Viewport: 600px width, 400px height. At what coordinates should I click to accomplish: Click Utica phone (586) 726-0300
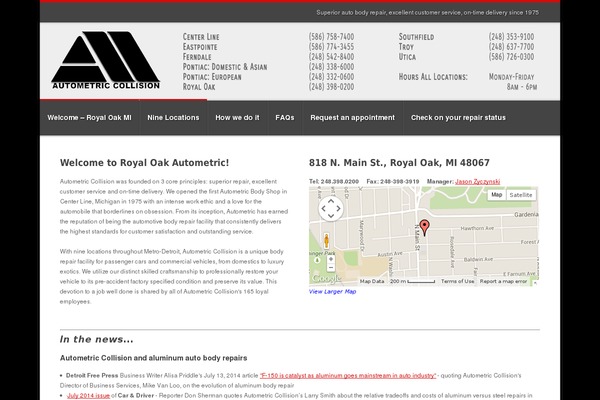[511, 57]
